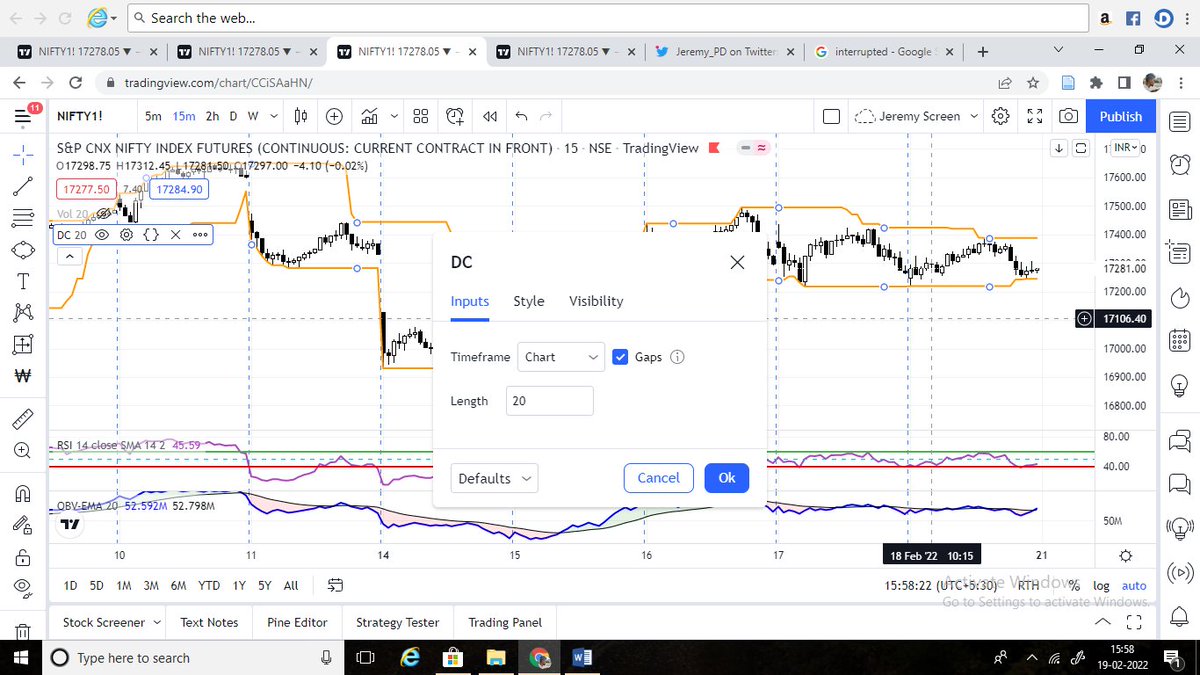Select the Inputs tab in DC dialog
Viewport: 1200px width, 675px height.
(x=470, y=301)
